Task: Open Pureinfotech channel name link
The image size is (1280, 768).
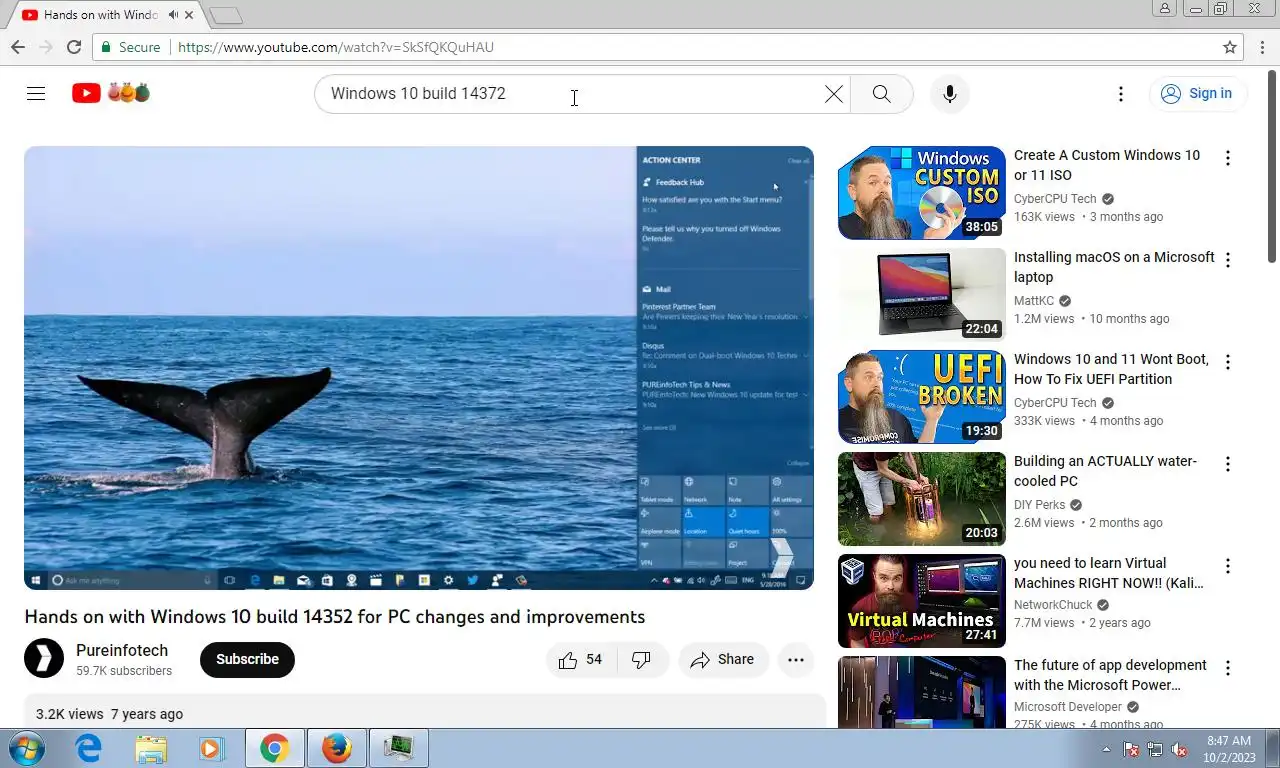Action: (x=122, y=650)
